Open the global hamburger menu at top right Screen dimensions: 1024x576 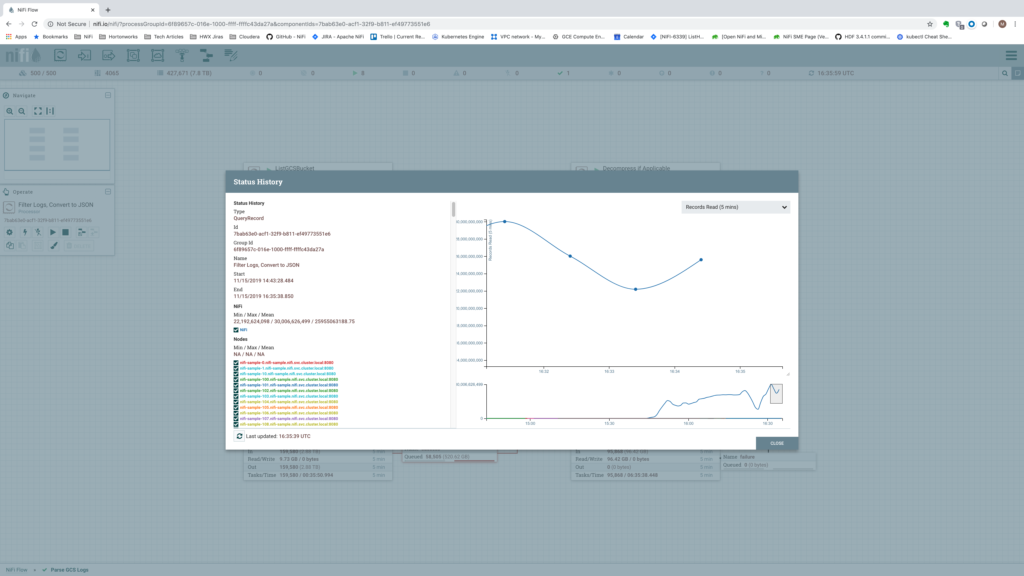(1013, 57)
